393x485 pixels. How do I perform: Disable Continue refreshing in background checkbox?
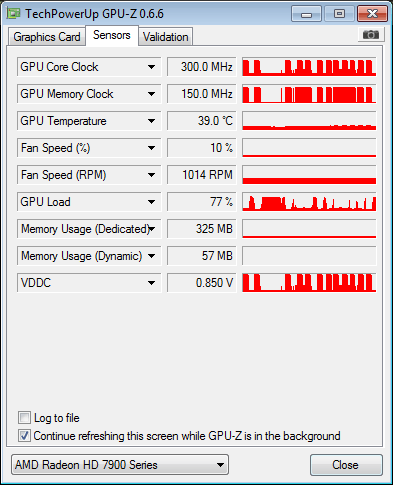24,436
